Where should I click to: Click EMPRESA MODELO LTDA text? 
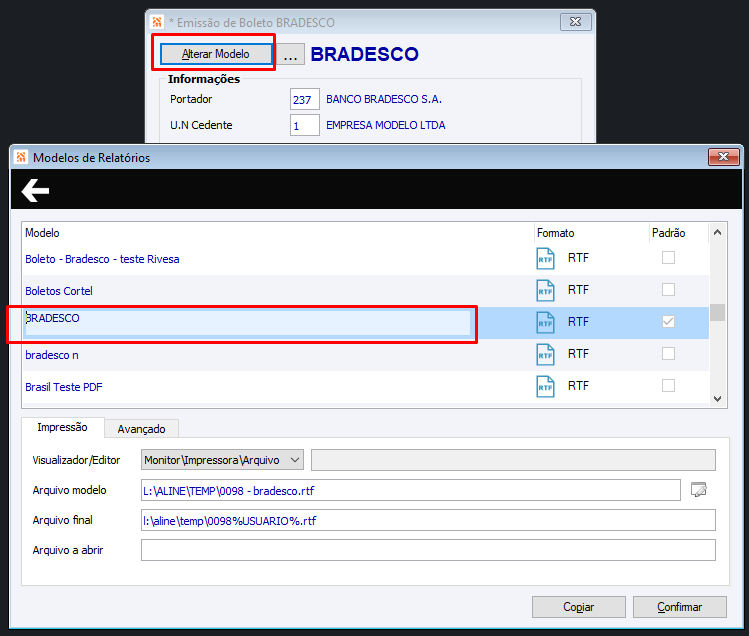tap(385, 125)
